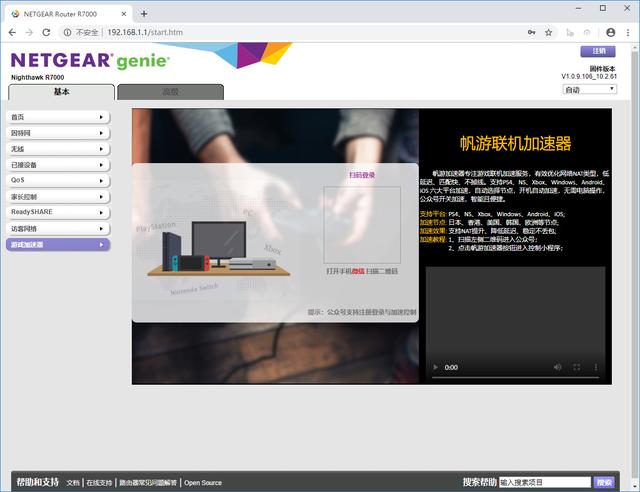
Task: Click the video progress bar
Action: pyautogui.click(x=516, y=378)
